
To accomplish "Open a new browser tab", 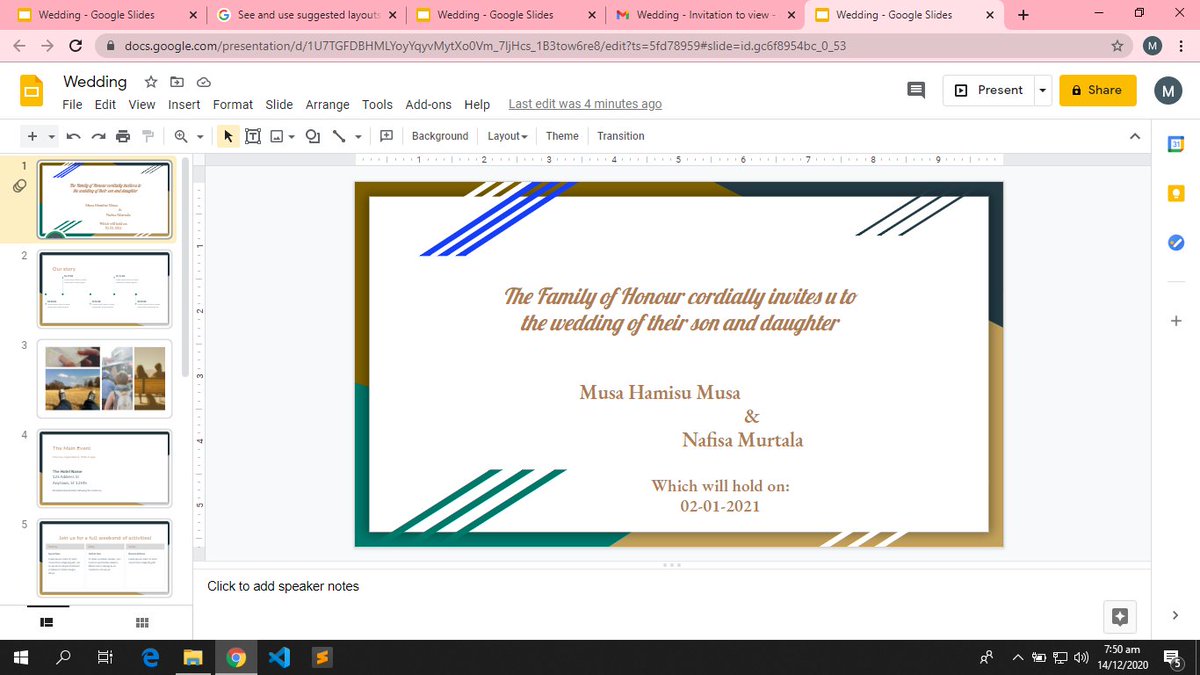I will 1023,15.
